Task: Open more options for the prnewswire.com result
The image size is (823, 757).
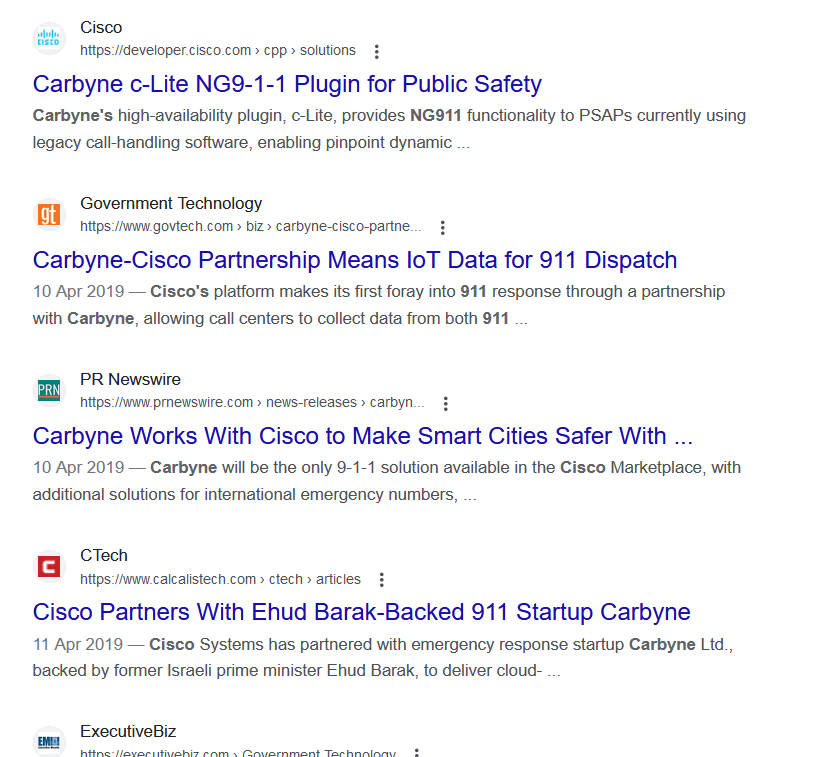Action: 446,403
